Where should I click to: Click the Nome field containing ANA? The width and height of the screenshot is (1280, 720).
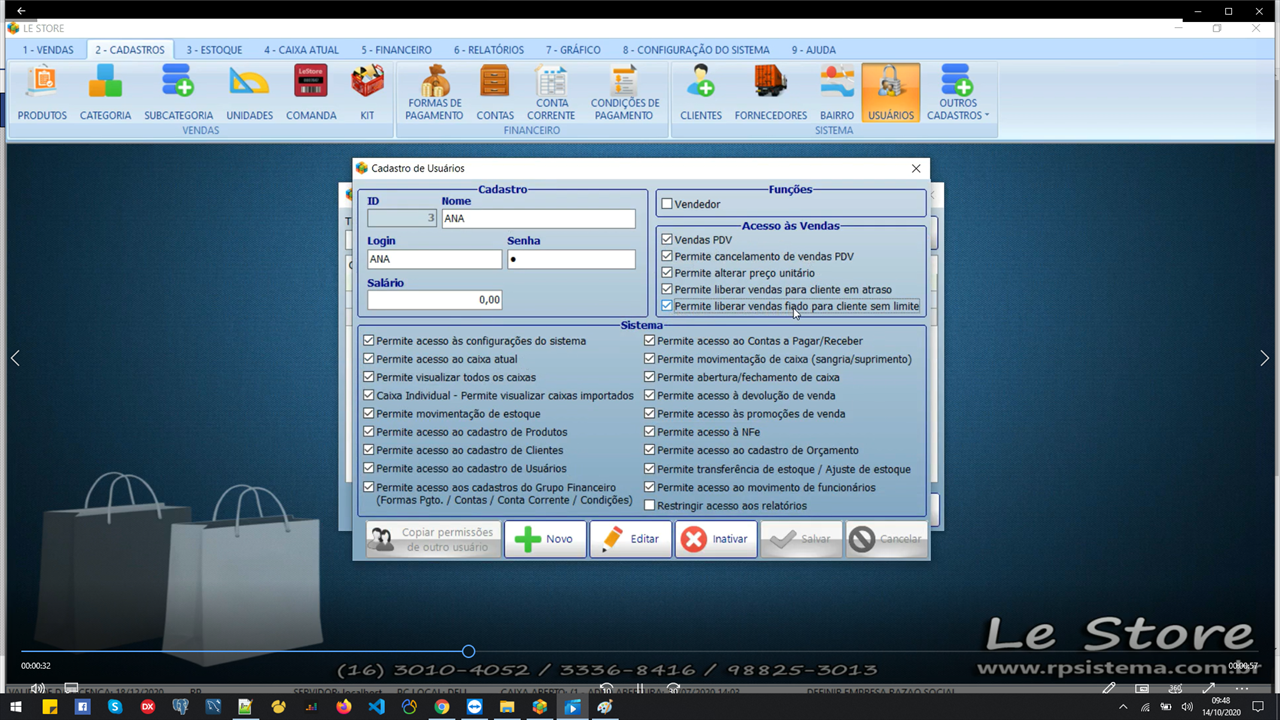click(538, 218)
